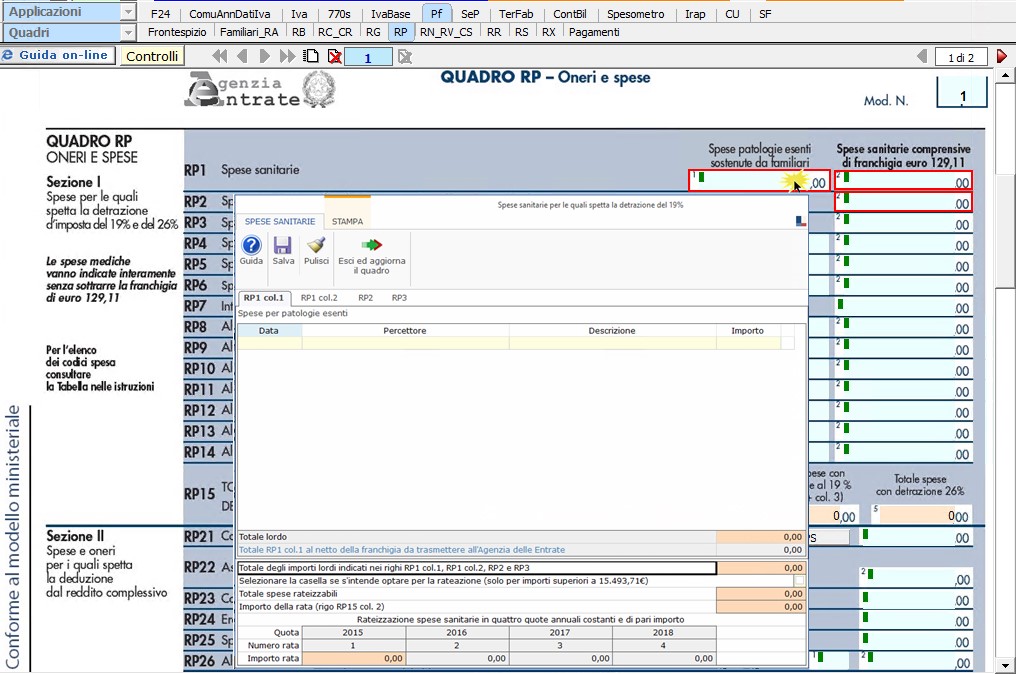Delete module icon with red X
Image resolution: width=1016 pixels, height=674 pixels.
(x=334, y=56)
